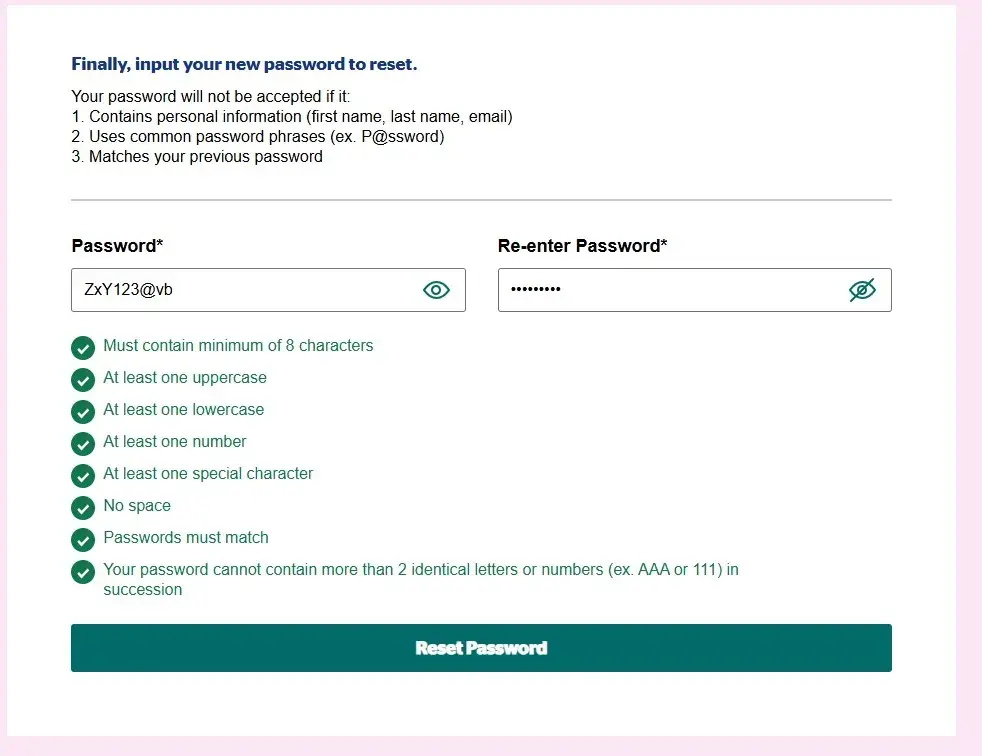Click the checkmark icon beside Passwords must match
The width and height of the screenshot is (982, 756).
pos(83,539)
